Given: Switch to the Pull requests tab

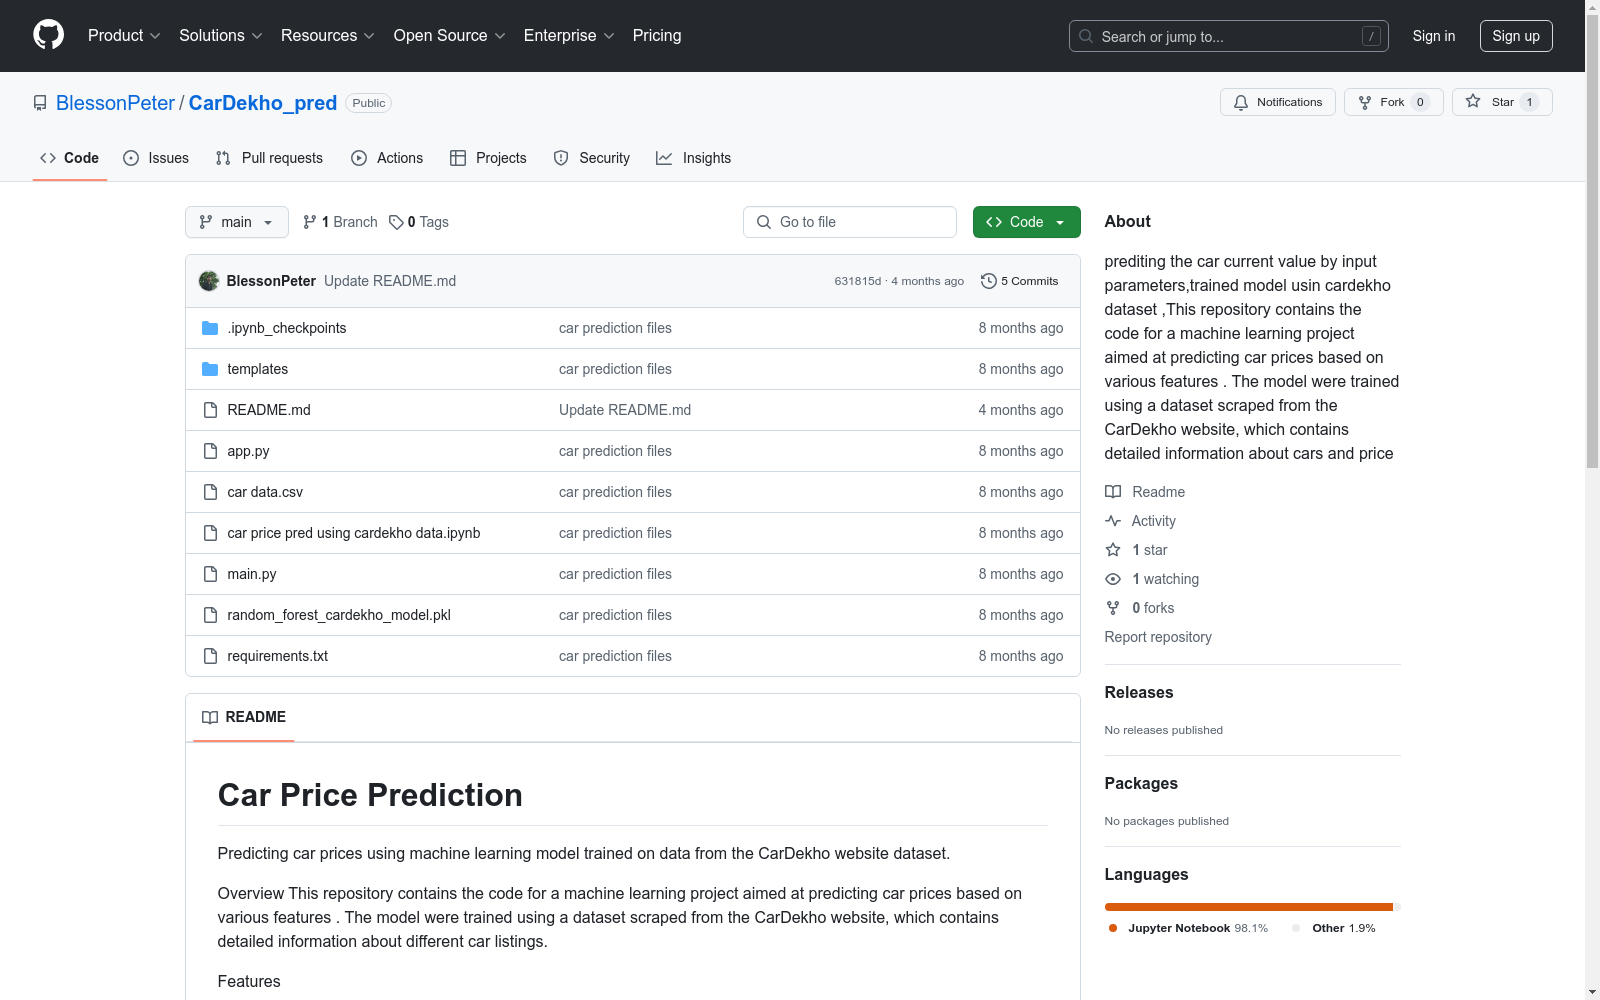Looking at the screenshot, I should [x=269, y=158].
